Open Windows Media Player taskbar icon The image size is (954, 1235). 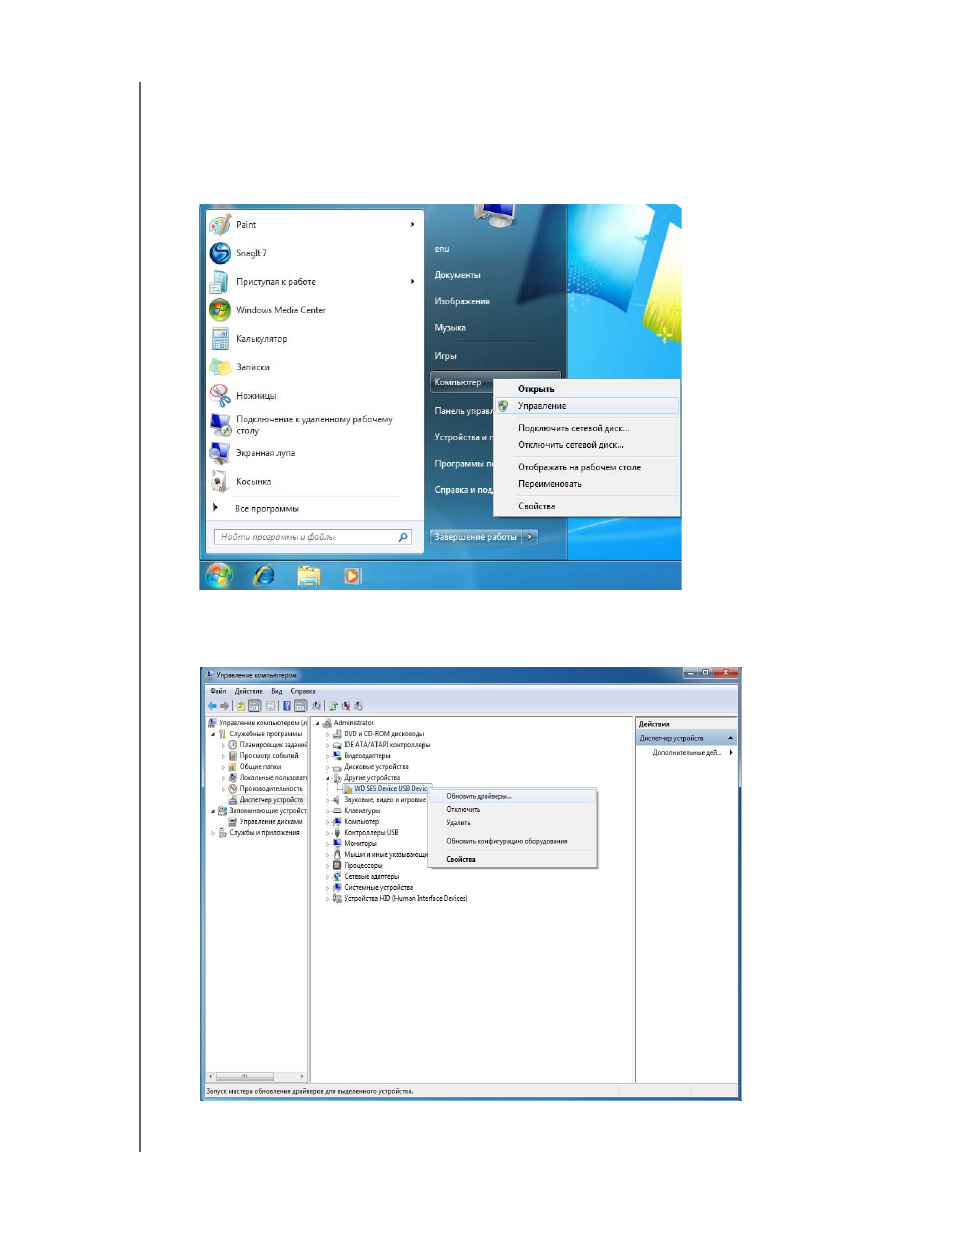coord(352,575)
